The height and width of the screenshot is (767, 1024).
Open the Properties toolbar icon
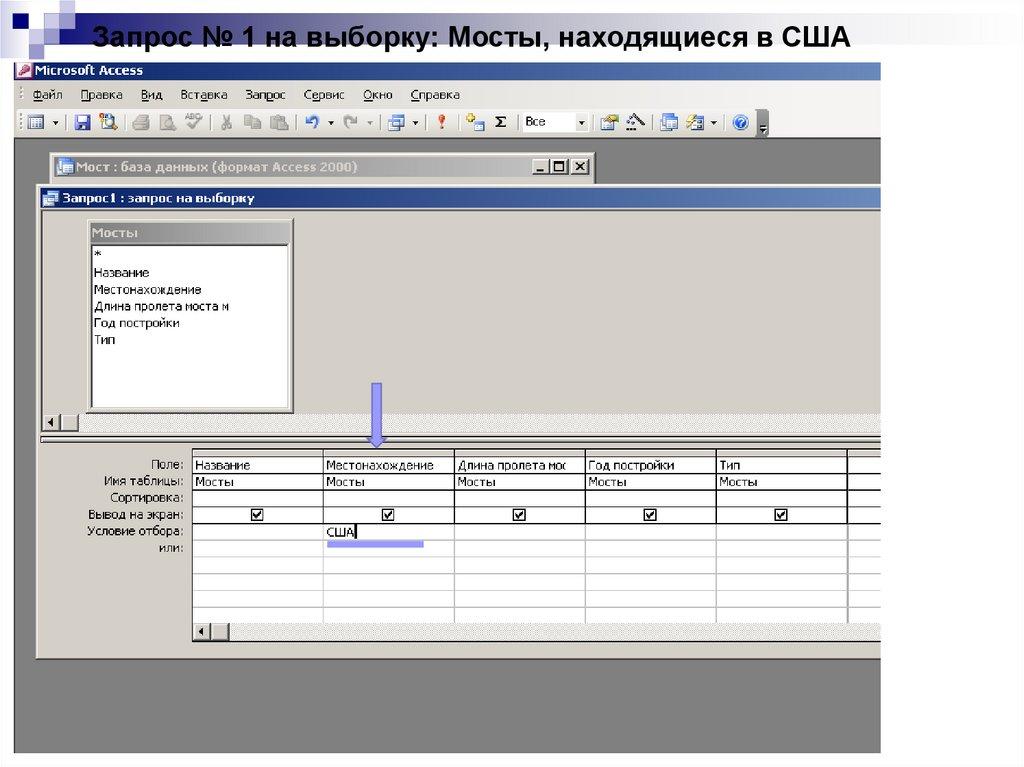tap(609, 122)
